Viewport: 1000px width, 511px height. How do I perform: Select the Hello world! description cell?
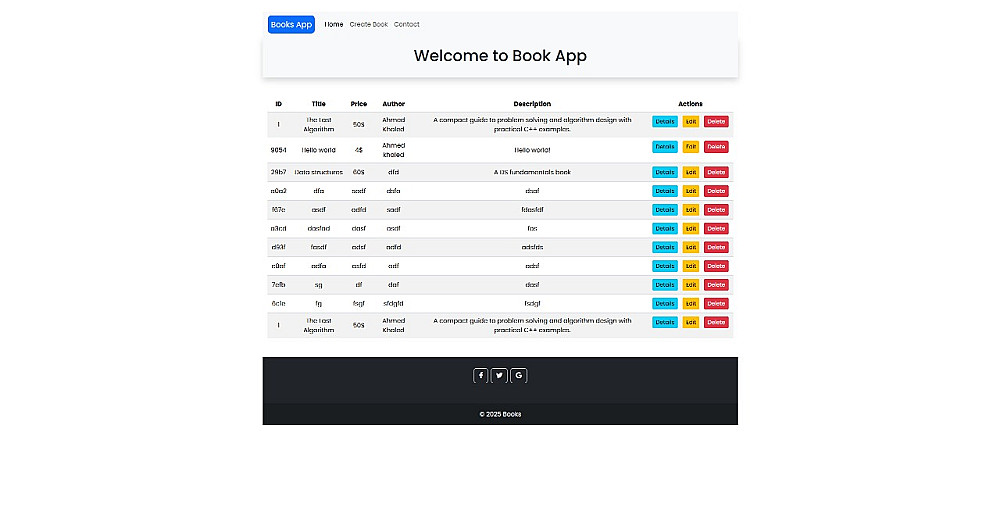[x=533, y=150]
